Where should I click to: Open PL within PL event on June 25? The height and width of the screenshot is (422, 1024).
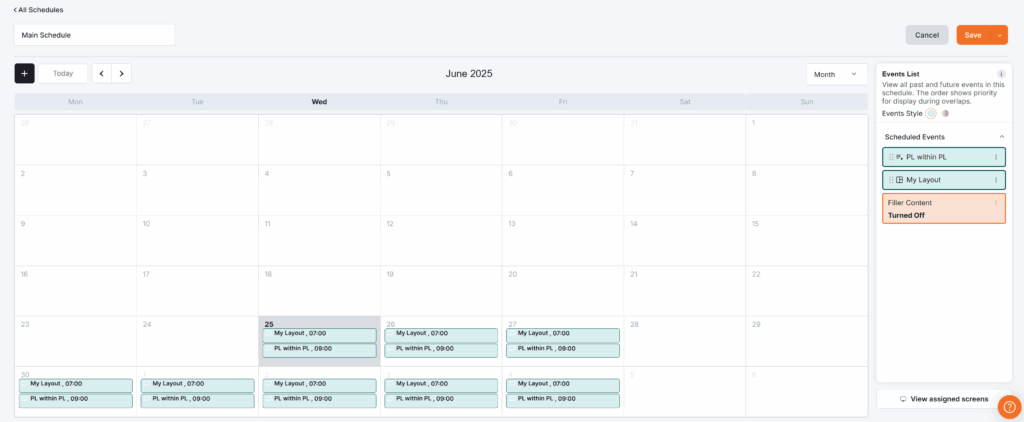(319, 350)
